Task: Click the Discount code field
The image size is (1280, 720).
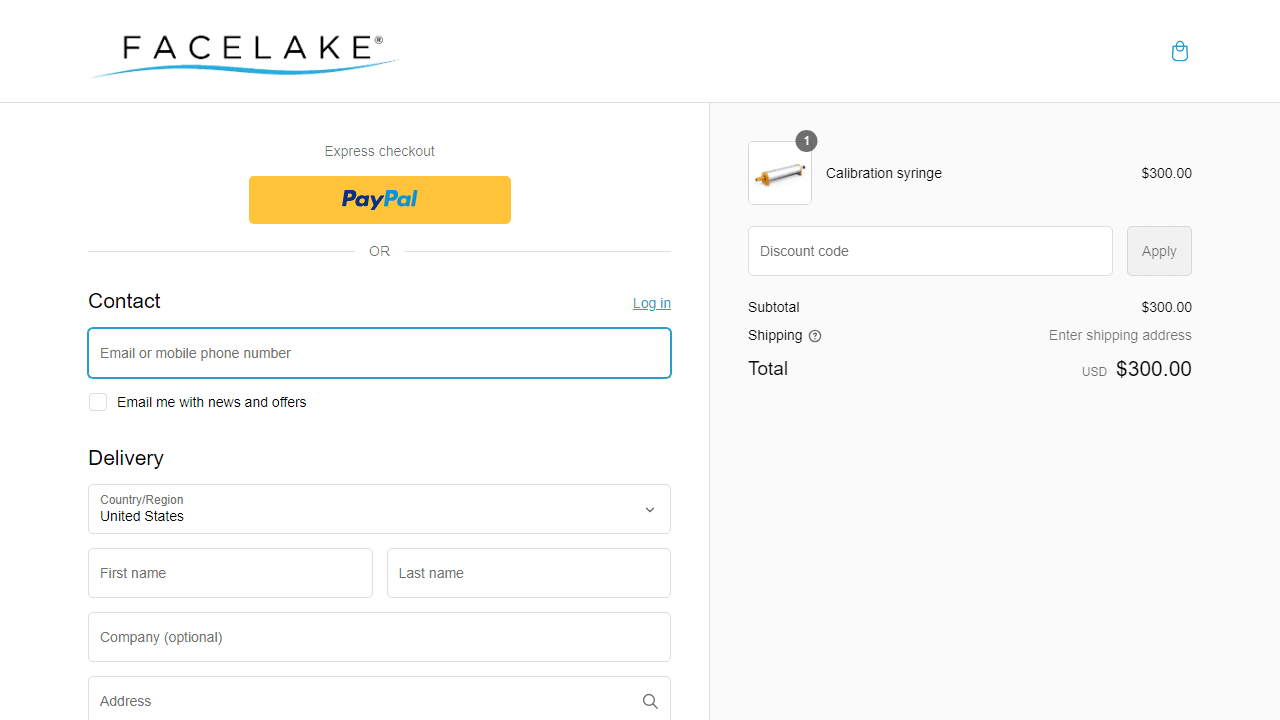Action: [930, 251]
